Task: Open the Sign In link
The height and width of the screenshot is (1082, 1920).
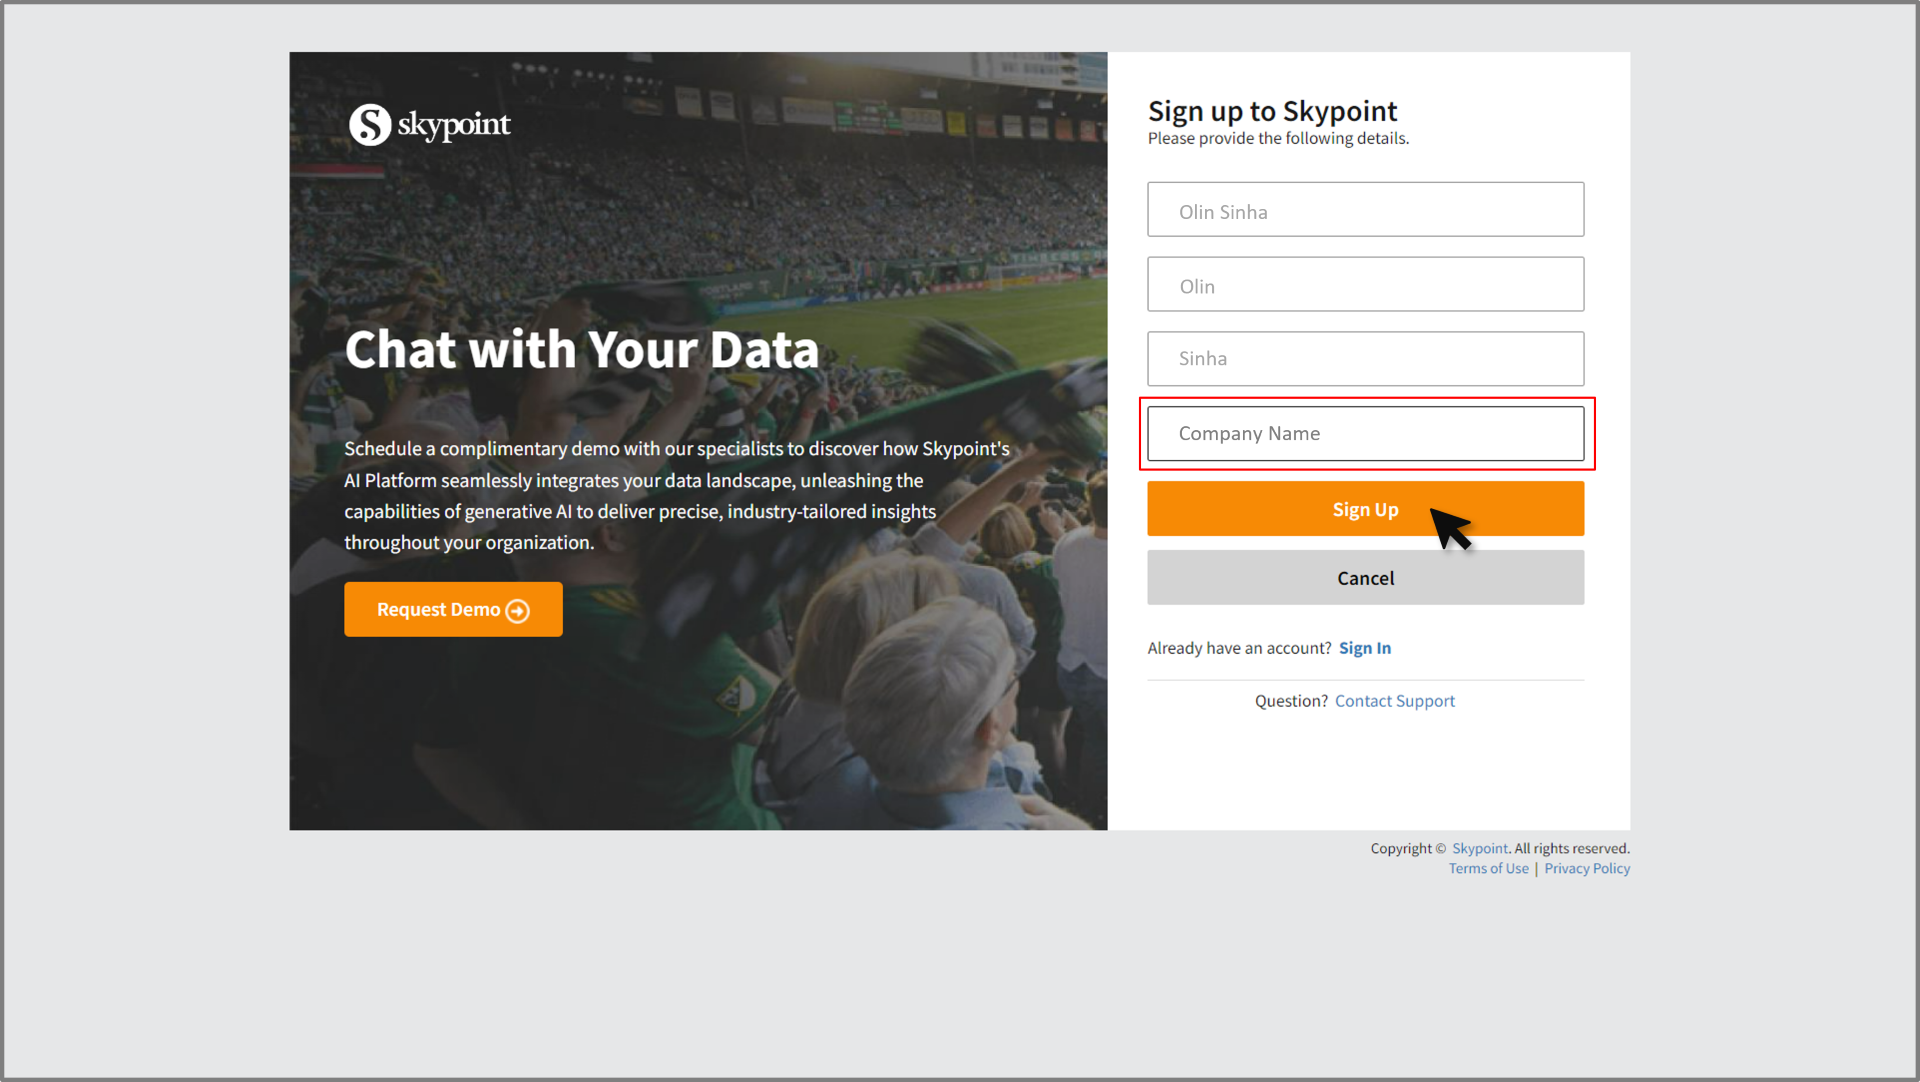Action: 1364,648
